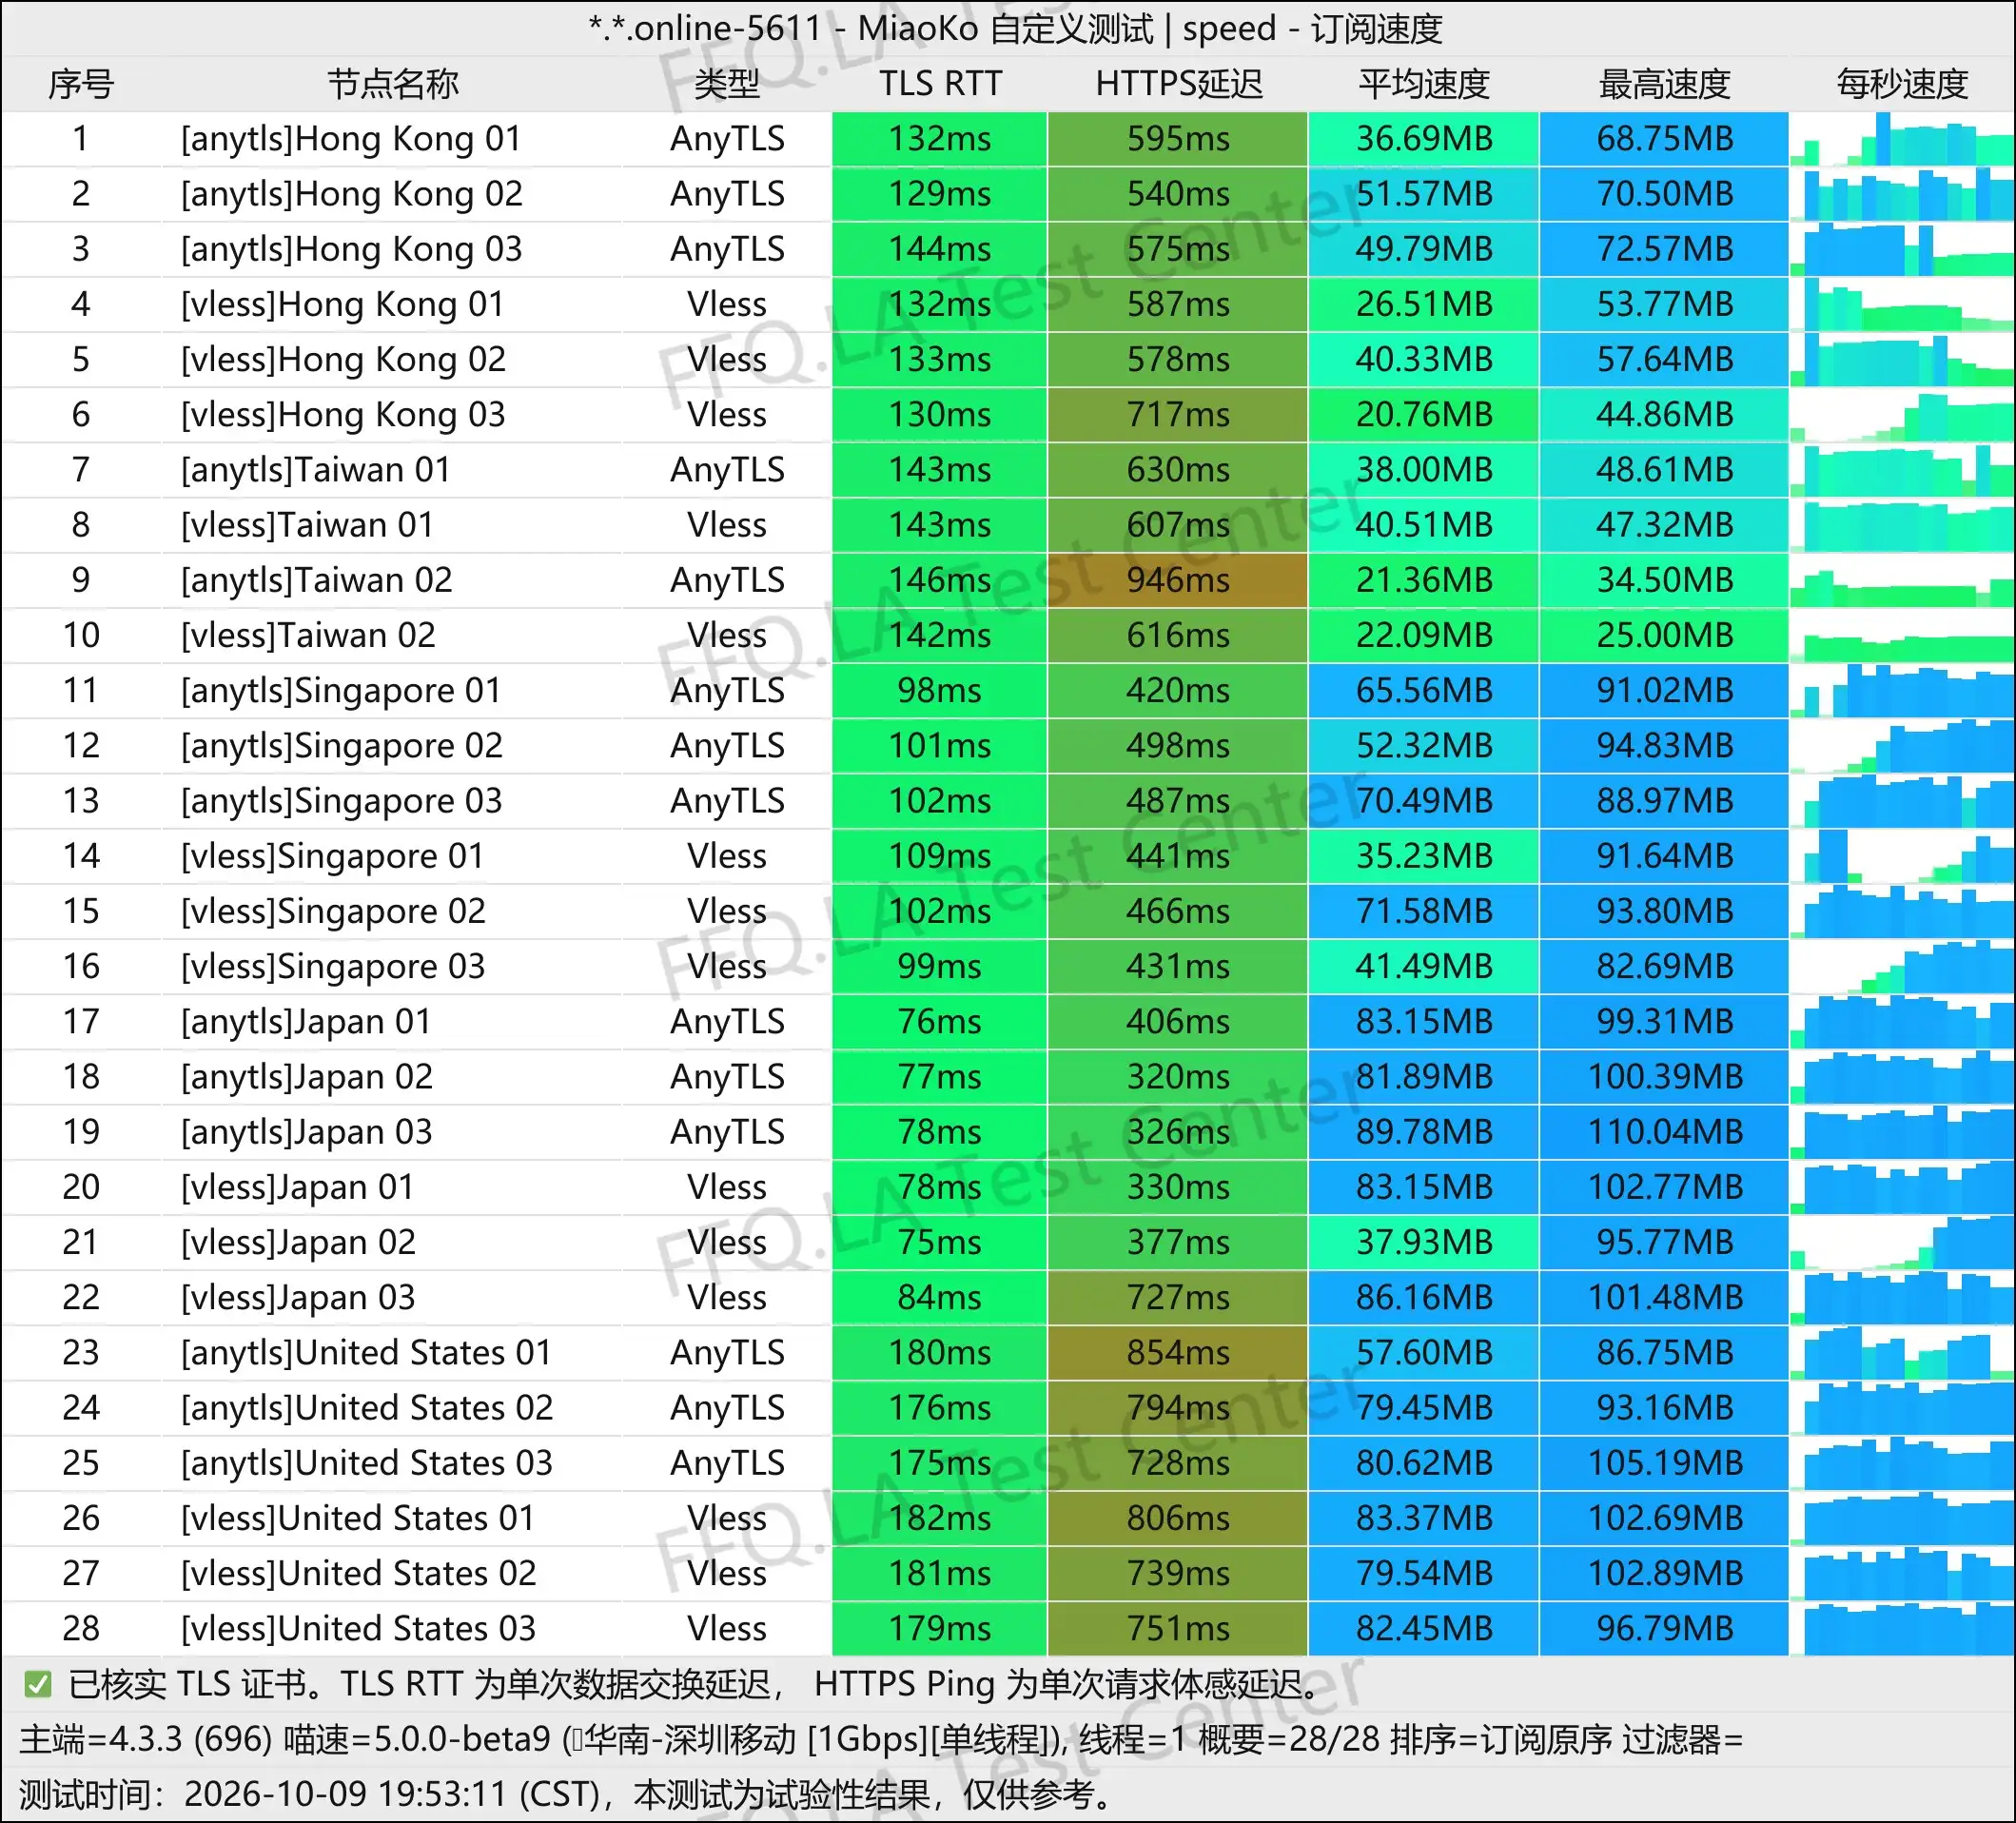2016x1823 pixels.
Task: Click per-second speed chart for [vless]Japan 02
Action: [x=1902, y=1242]
